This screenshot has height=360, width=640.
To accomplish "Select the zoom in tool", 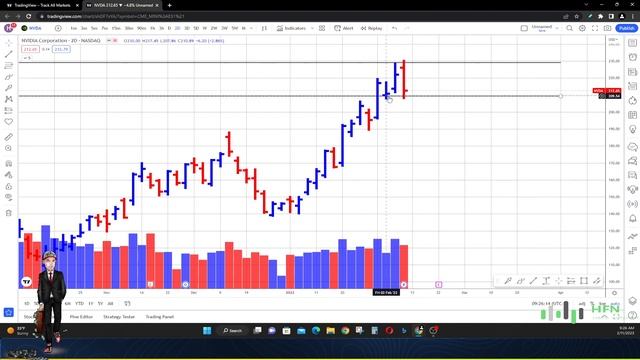I will point(9,149).
